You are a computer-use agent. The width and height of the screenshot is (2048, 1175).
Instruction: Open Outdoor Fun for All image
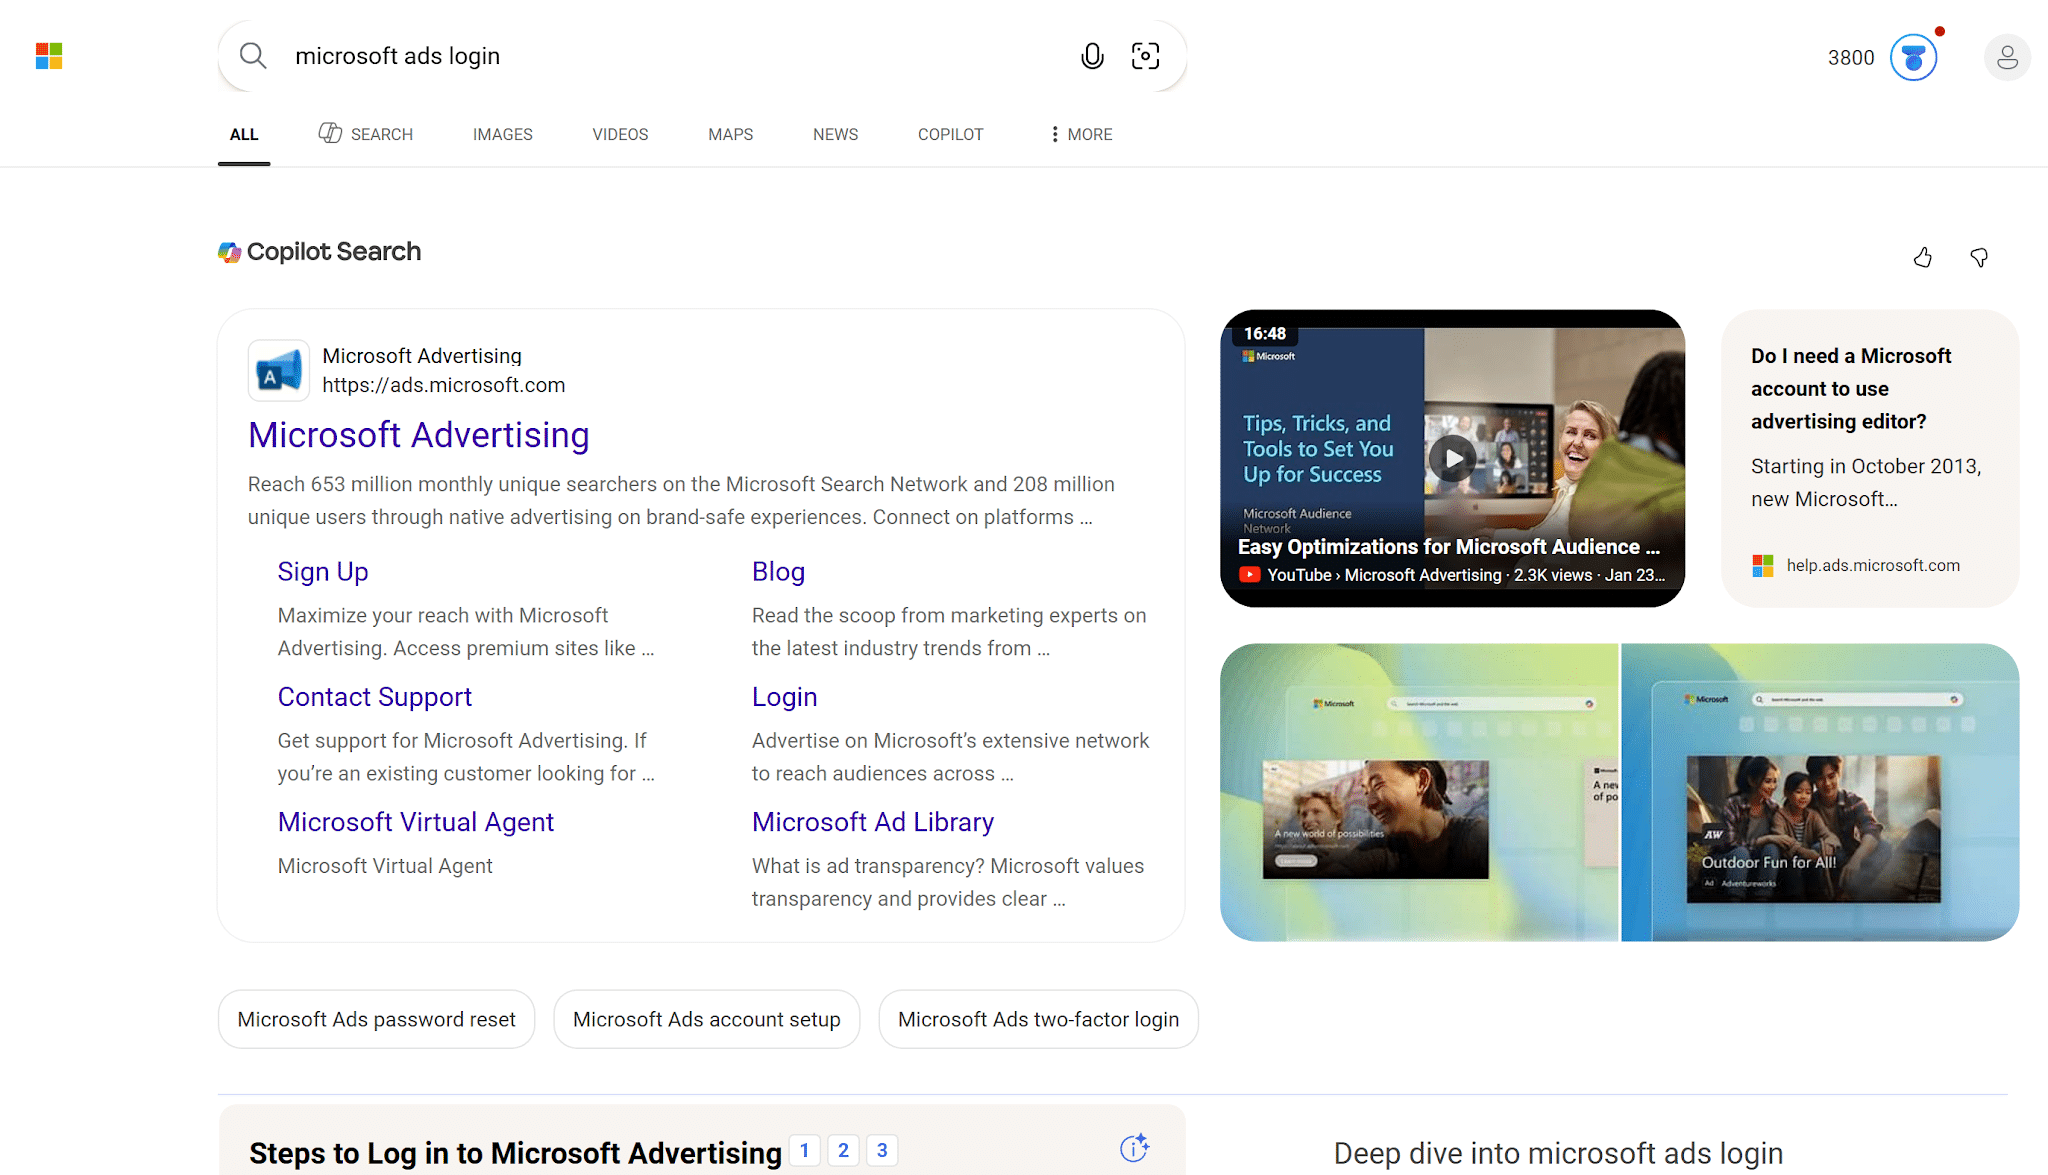tap(1820, 792)
